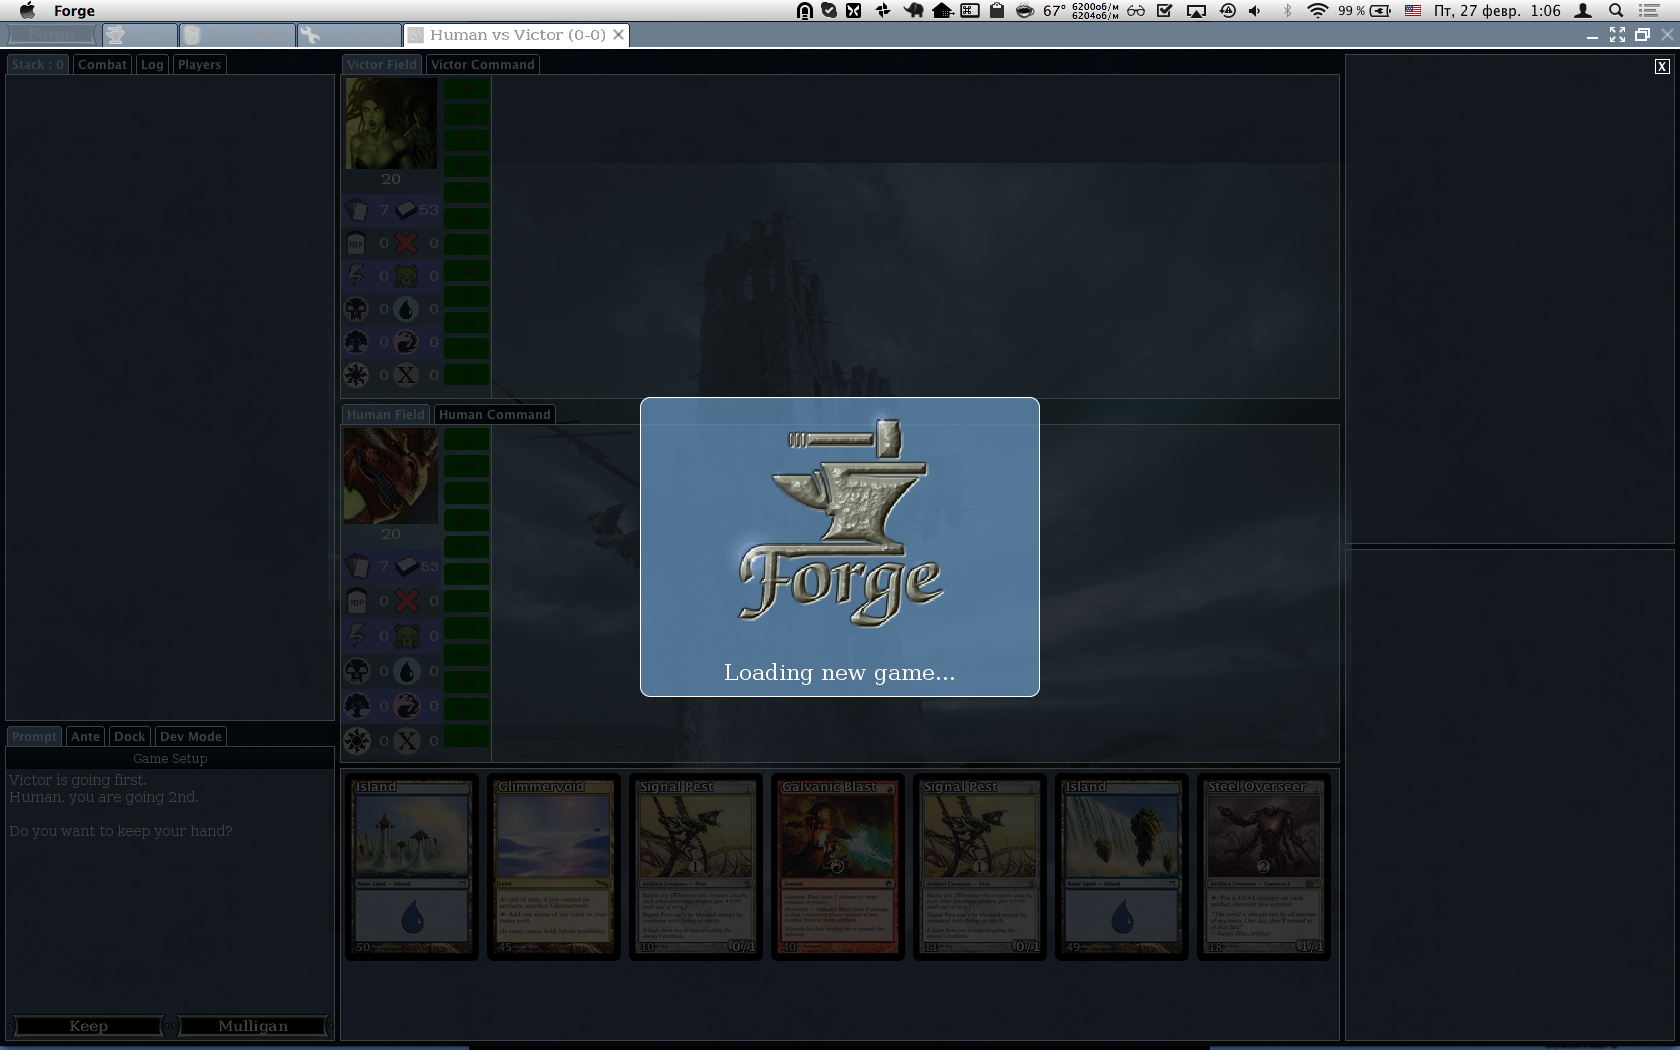Click Victor's hand cards icon
The image size is (1680, 1050).
pos(357,210)
